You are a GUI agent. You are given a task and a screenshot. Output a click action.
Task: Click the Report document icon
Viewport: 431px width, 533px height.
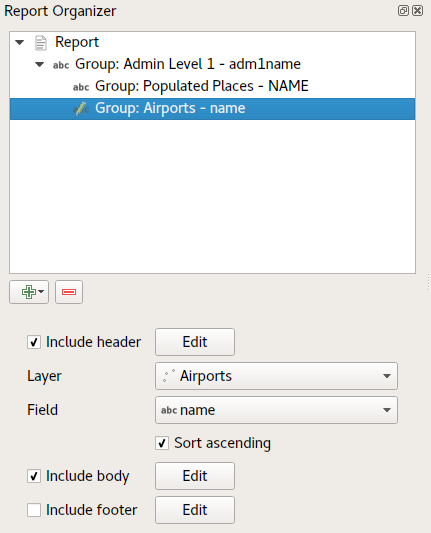coord(41,43)
